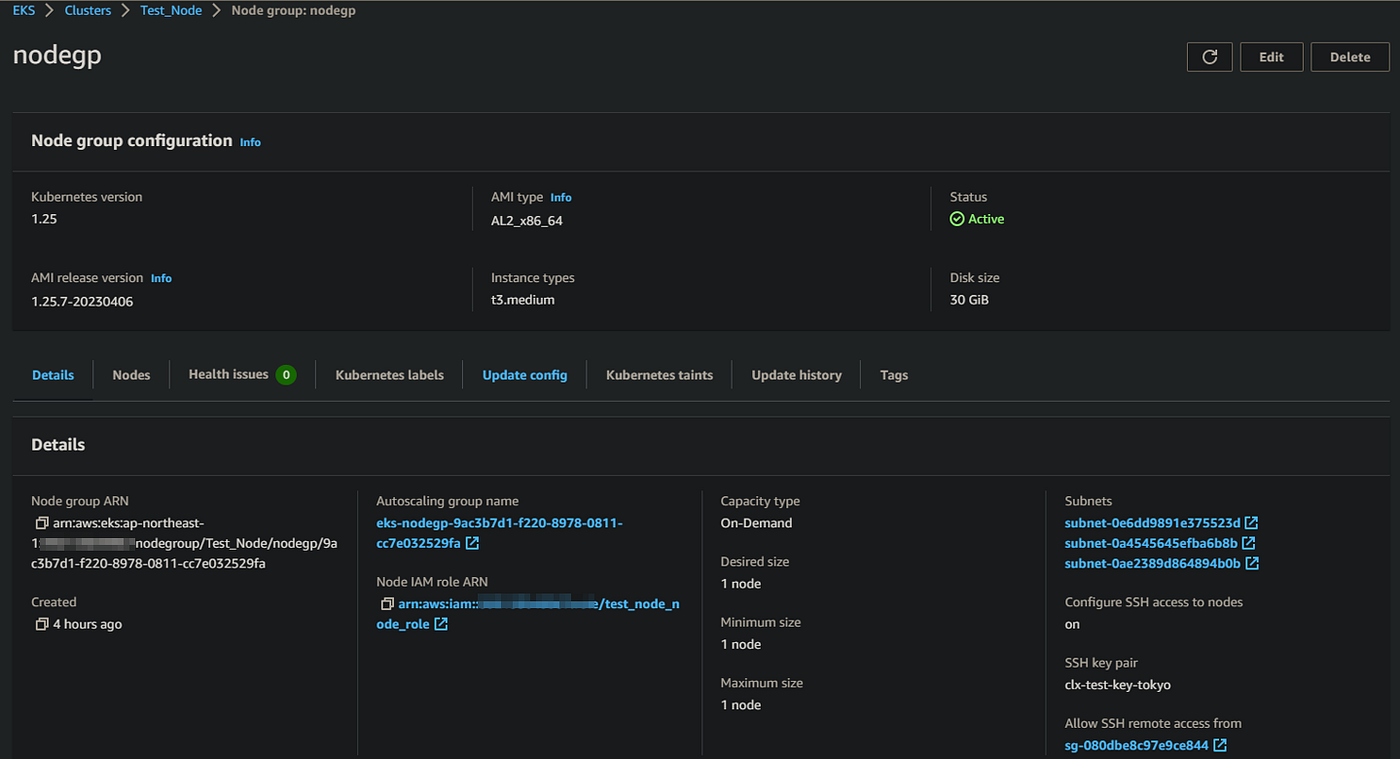Click the Active status check icon

coord(957,219)
